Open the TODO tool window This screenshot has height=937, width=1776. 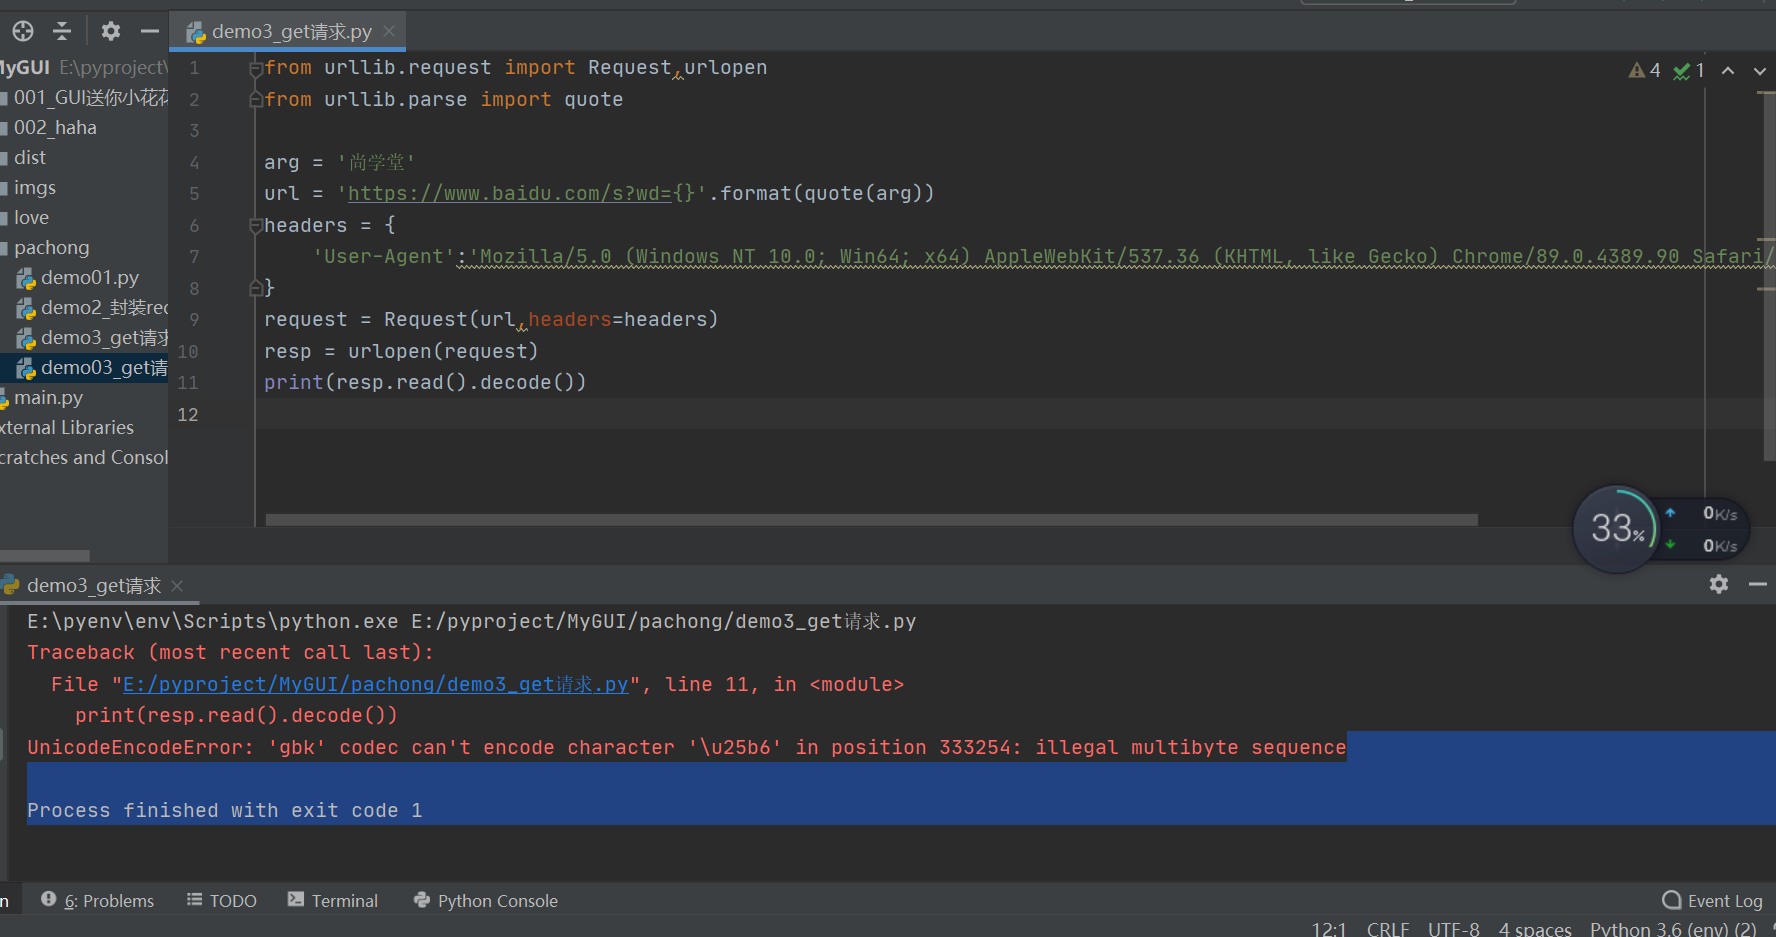[222, 900]
